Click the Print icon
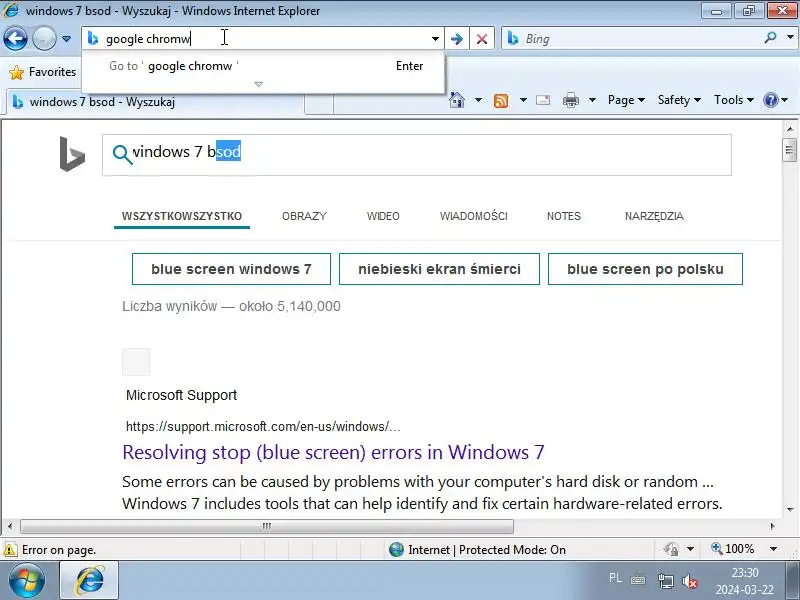Screen dimensions: 800x600 (570, 101)
